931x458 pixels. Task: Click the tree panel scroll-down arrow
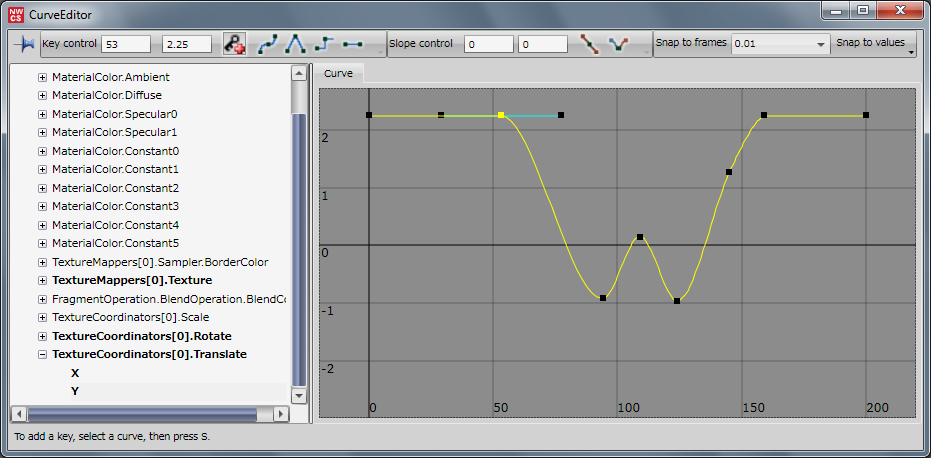(x=299, y=396)
